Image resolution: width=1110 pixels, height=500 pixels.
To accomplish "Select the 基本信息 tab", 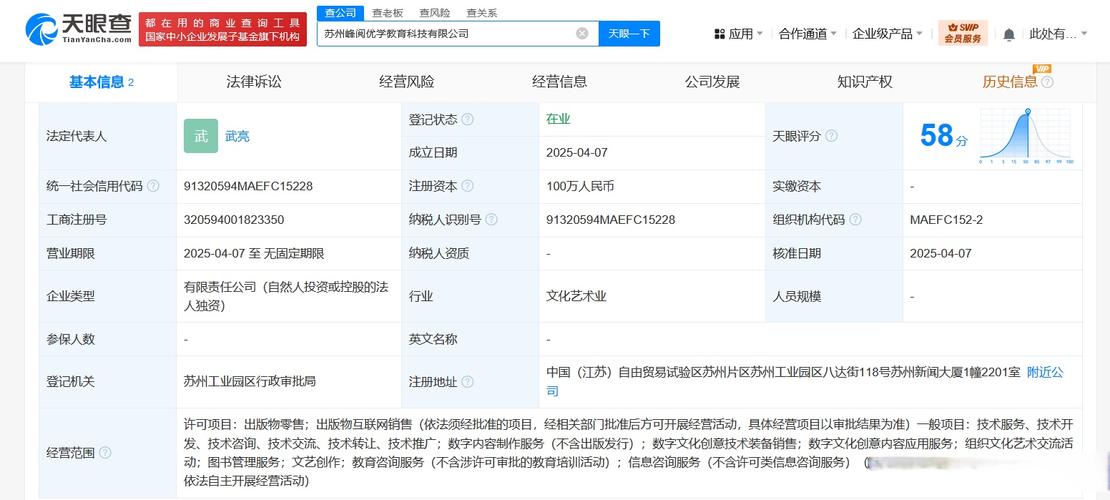I will click(101, 82).
